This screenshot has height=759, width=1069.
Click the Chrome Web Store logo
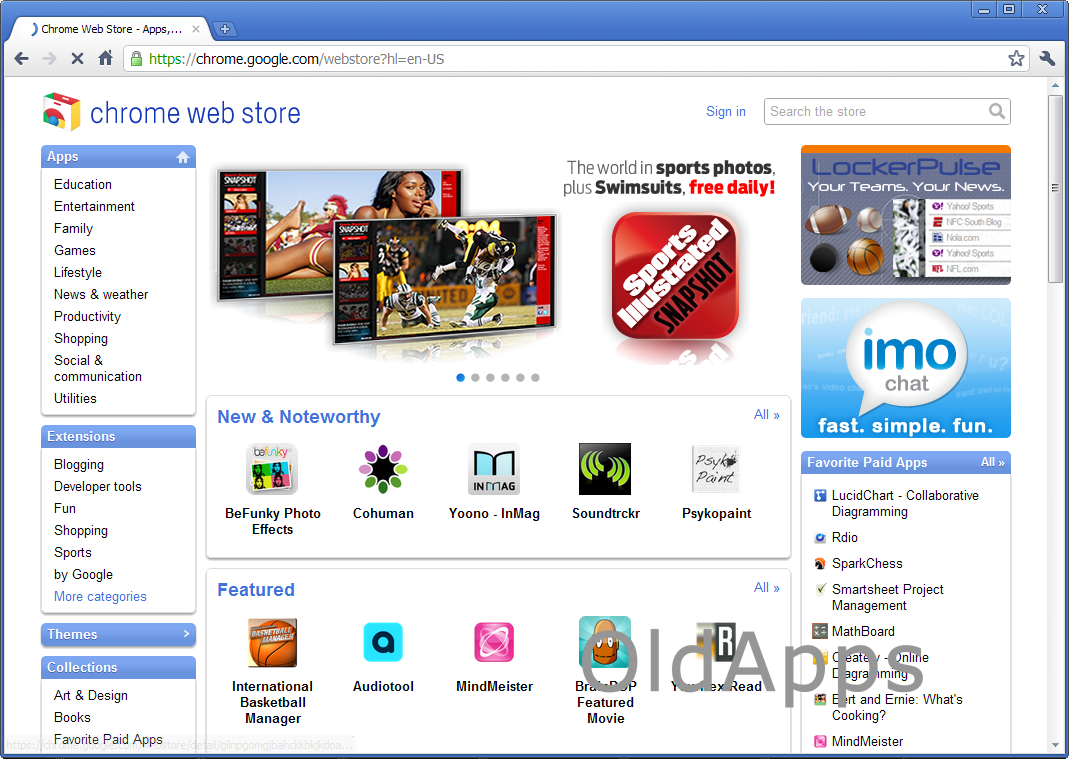[x=171, y=113]
